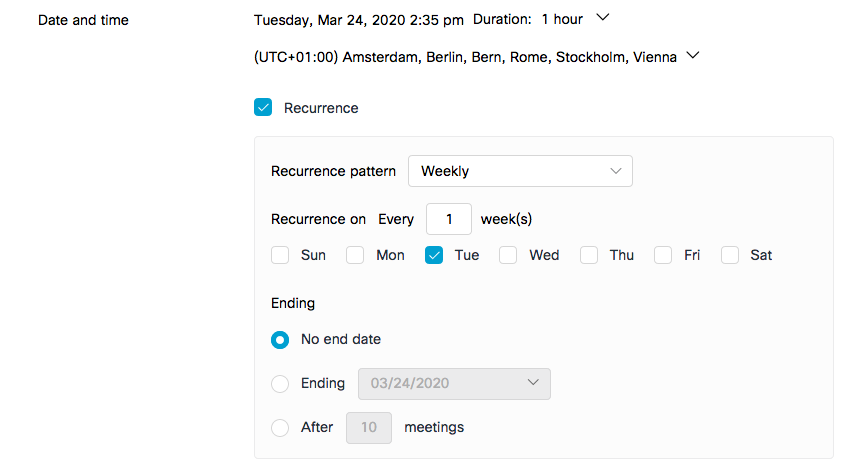
Task: Check the Sun day checkbox
Action: click(x=280, y=255)
